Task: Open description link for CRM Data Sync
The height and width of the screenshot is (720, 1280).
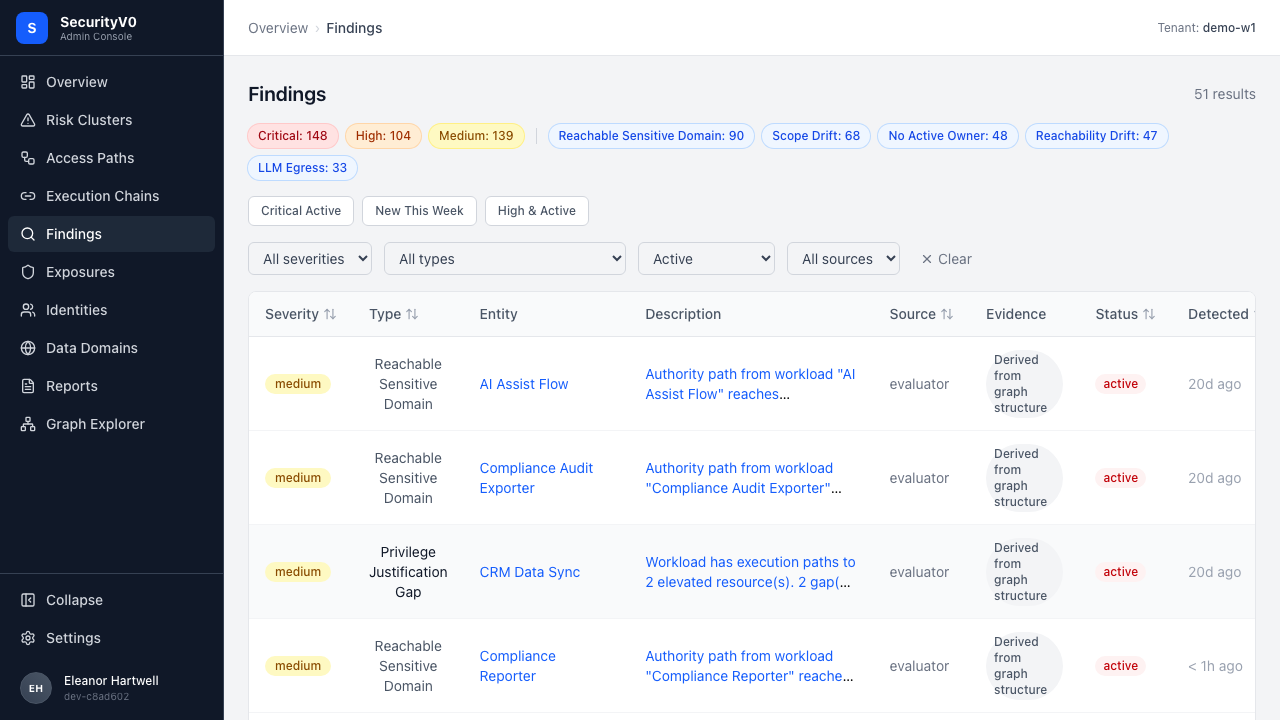Action: coord(750,572)
